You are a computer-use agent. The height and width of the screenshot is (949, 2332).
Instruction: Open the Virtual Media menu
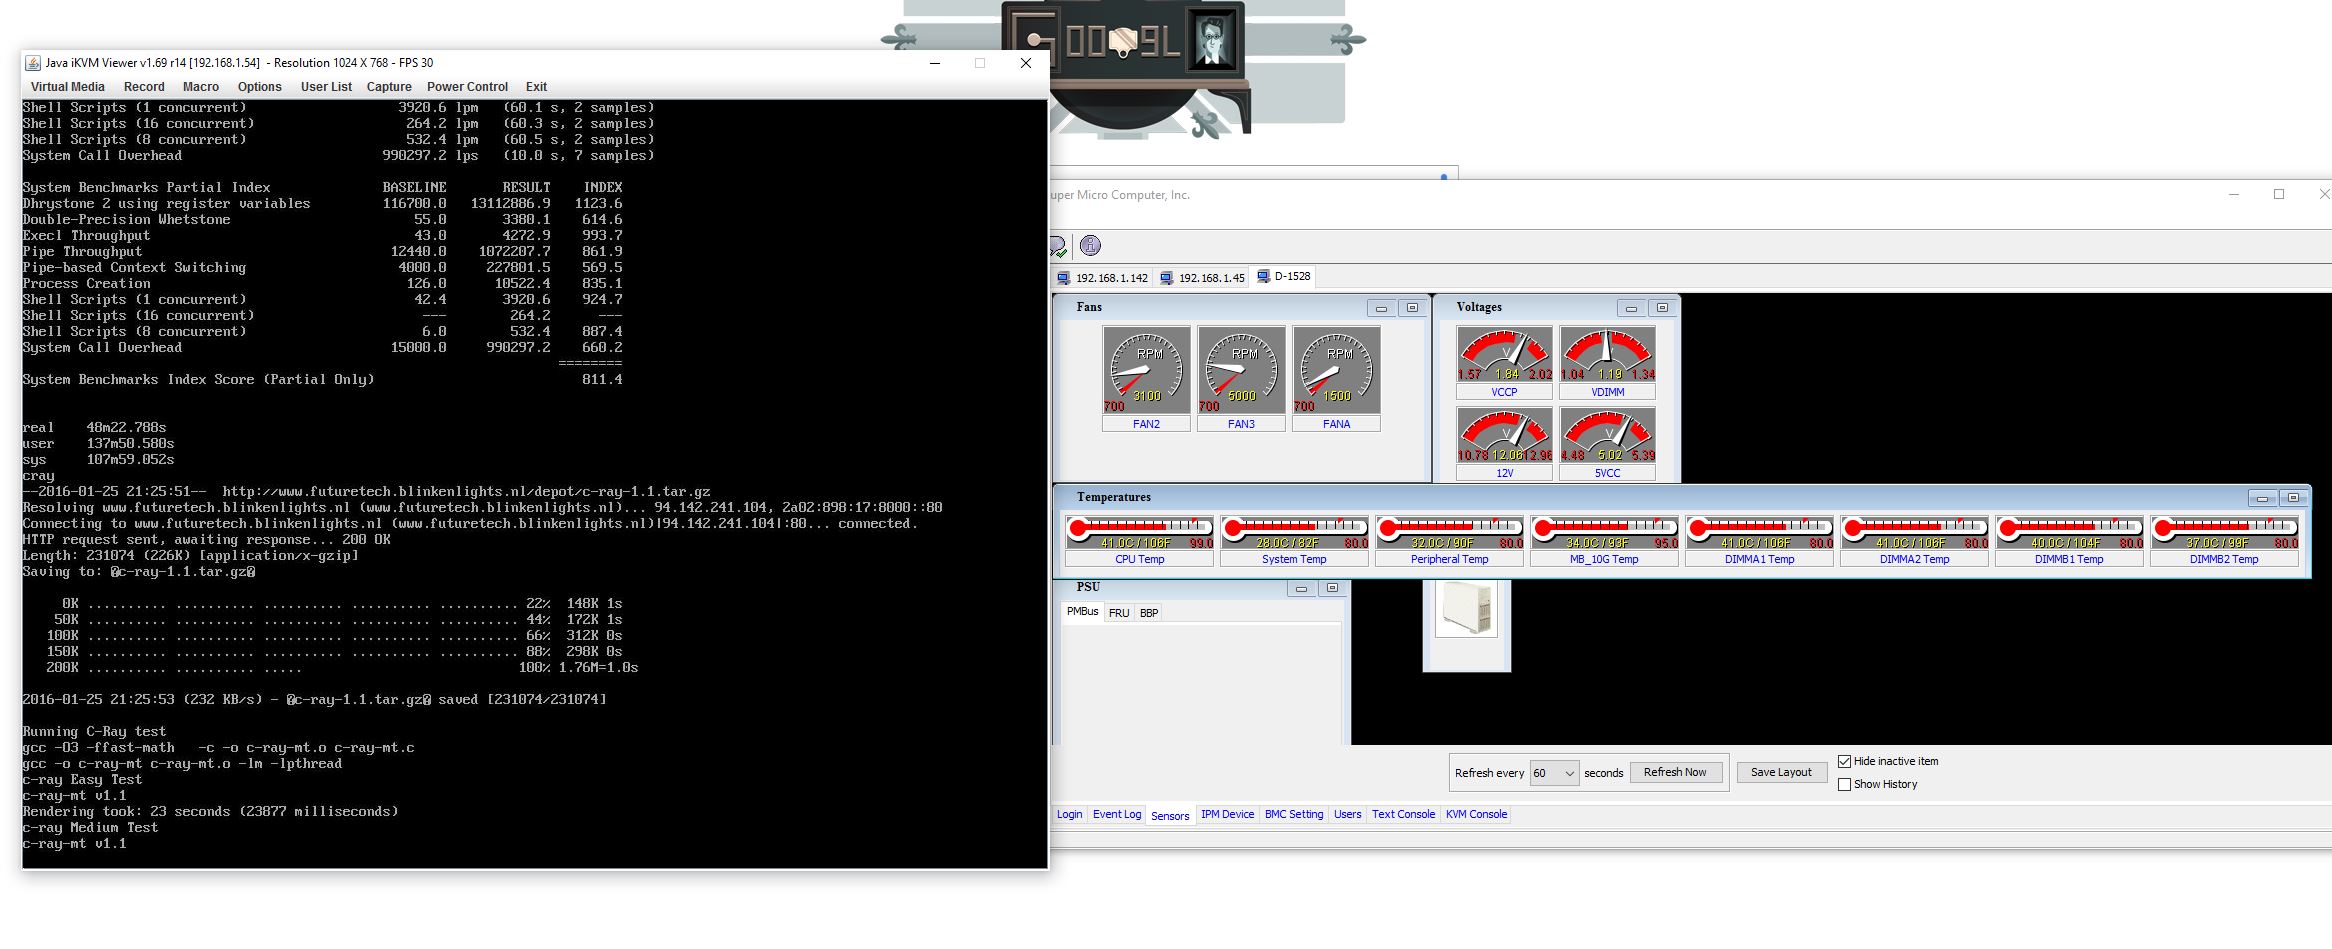68,87
